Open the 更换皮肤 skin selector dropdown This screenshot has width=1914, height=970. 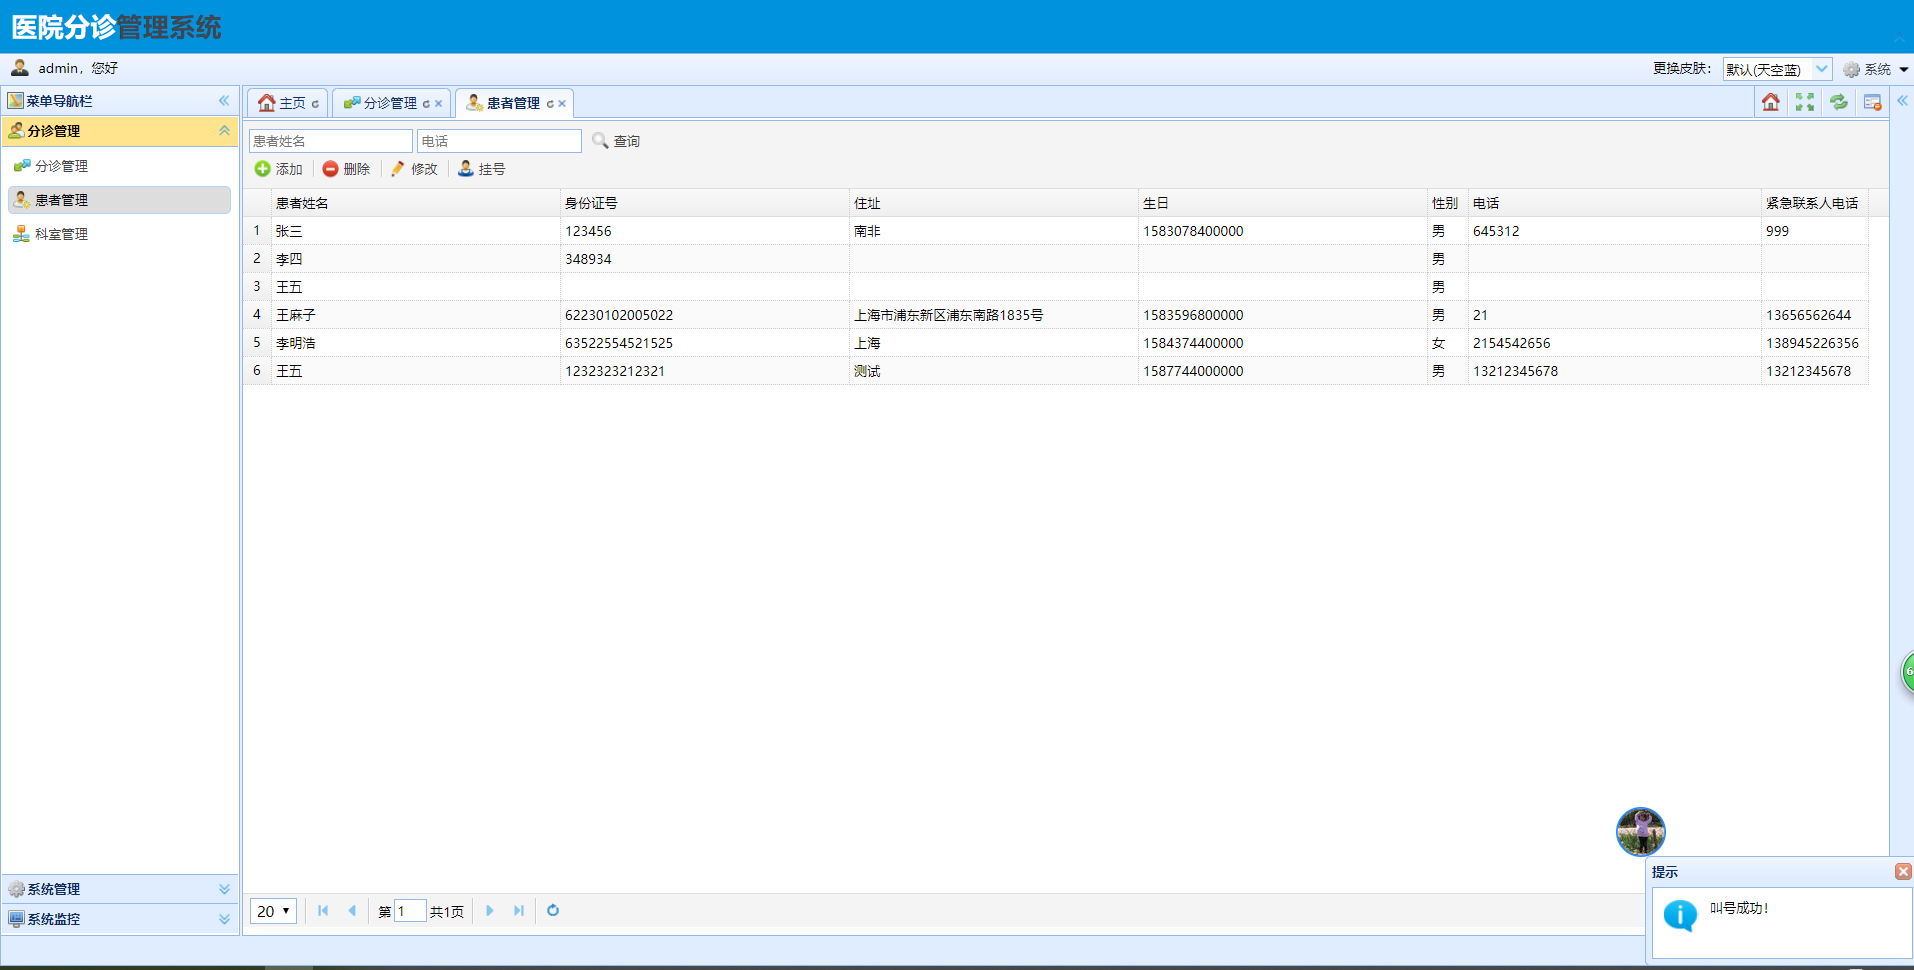pyautogui.click(x=1777, y=69)
